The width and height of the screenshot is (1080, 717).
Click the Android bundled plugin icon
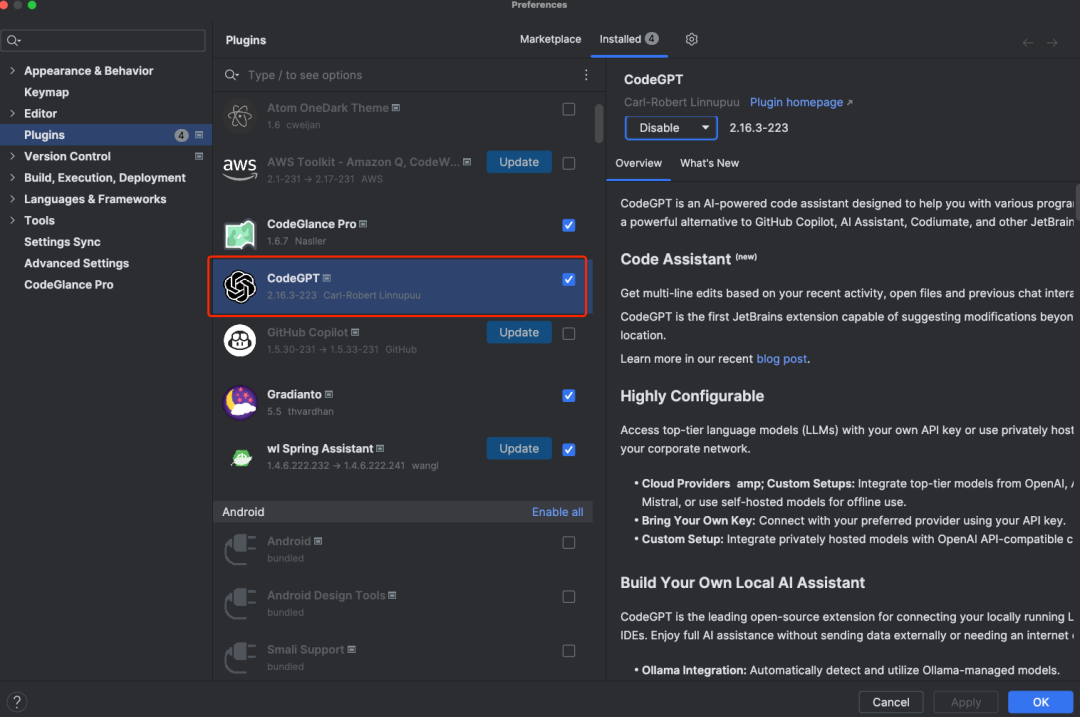click(240, 550)
